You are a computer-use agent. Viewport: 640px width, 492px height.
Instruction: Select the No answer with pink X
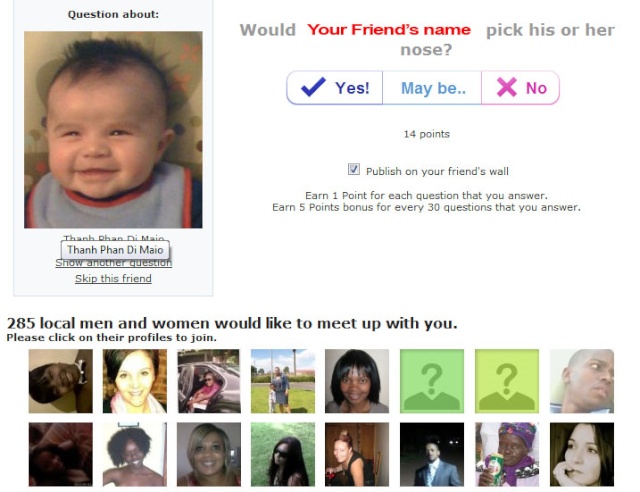520,88
